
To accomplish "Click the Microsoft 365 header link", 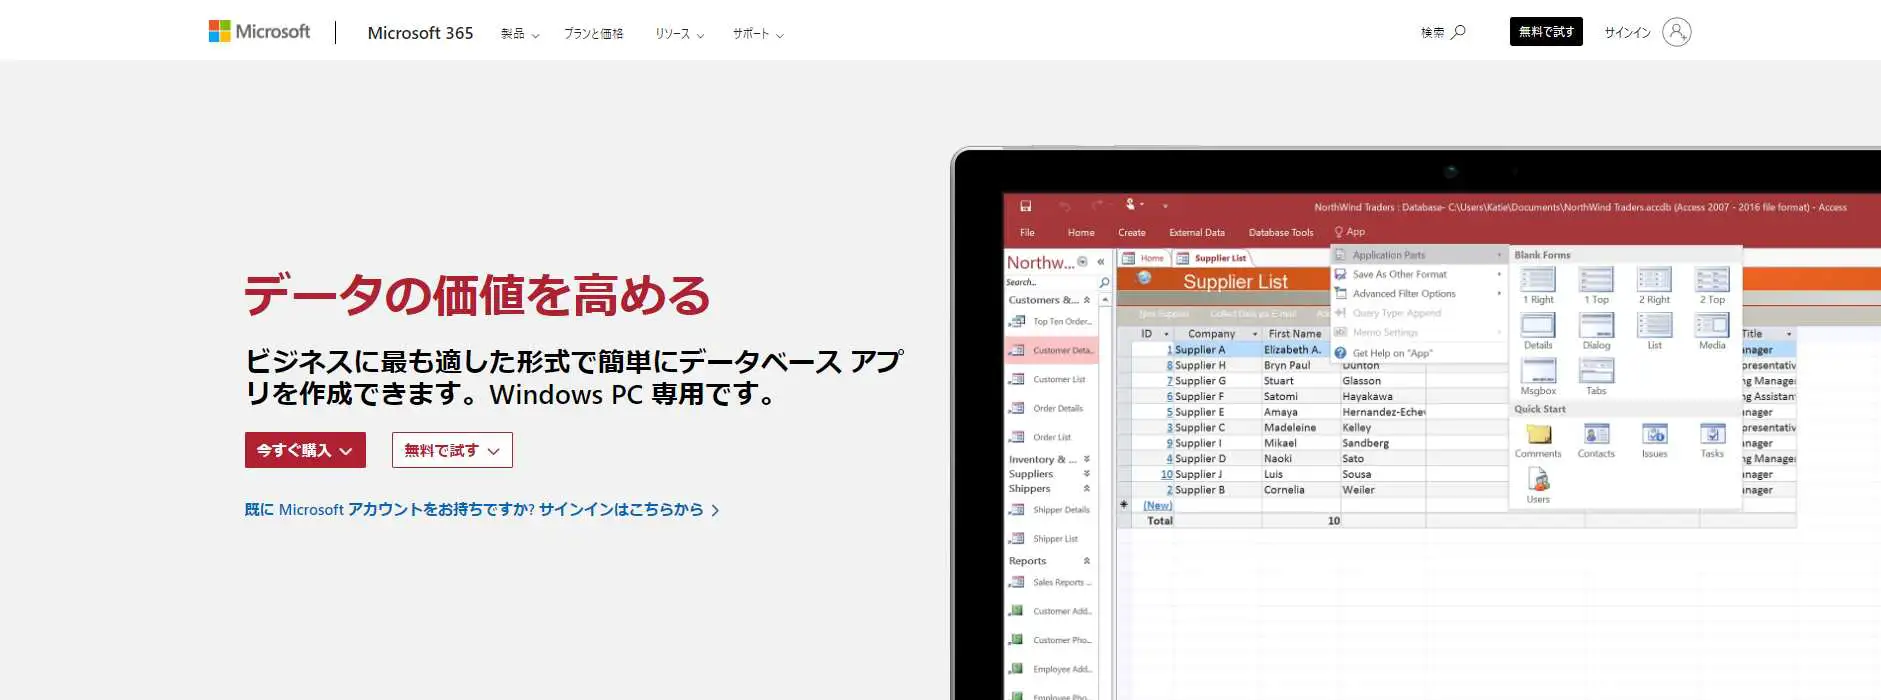I will click(420, 33).
